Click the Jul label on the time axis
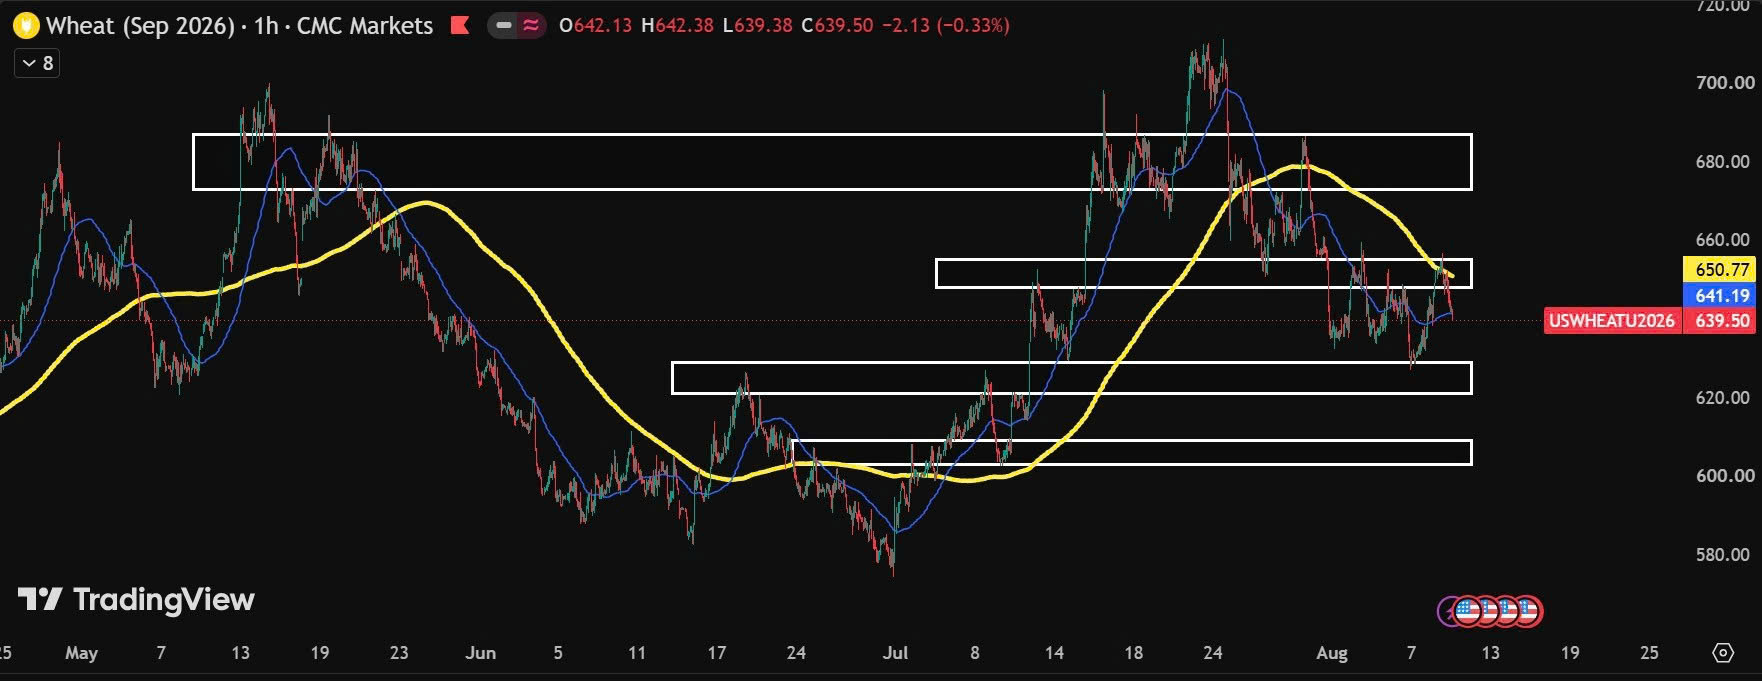 (895, 653)
